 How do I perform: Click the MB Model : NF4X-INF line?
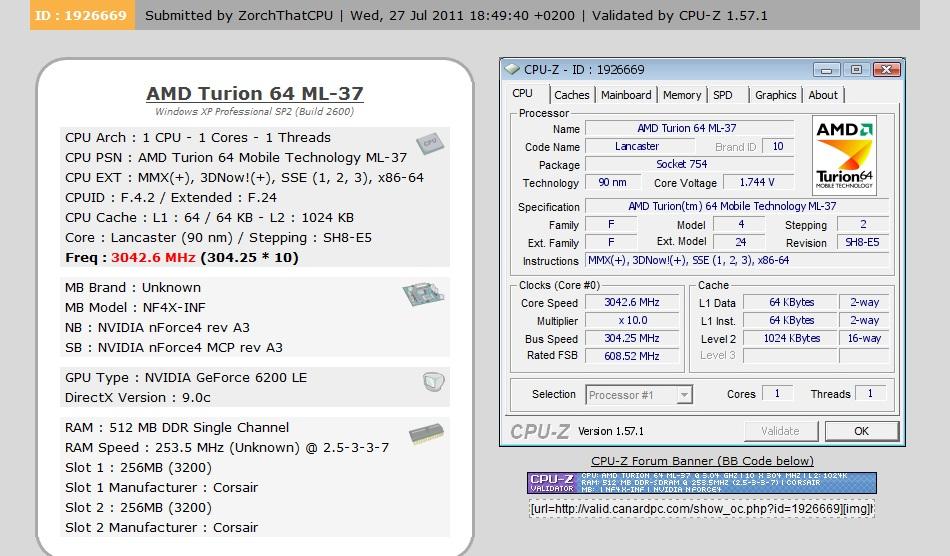click(x=135, y=308)
